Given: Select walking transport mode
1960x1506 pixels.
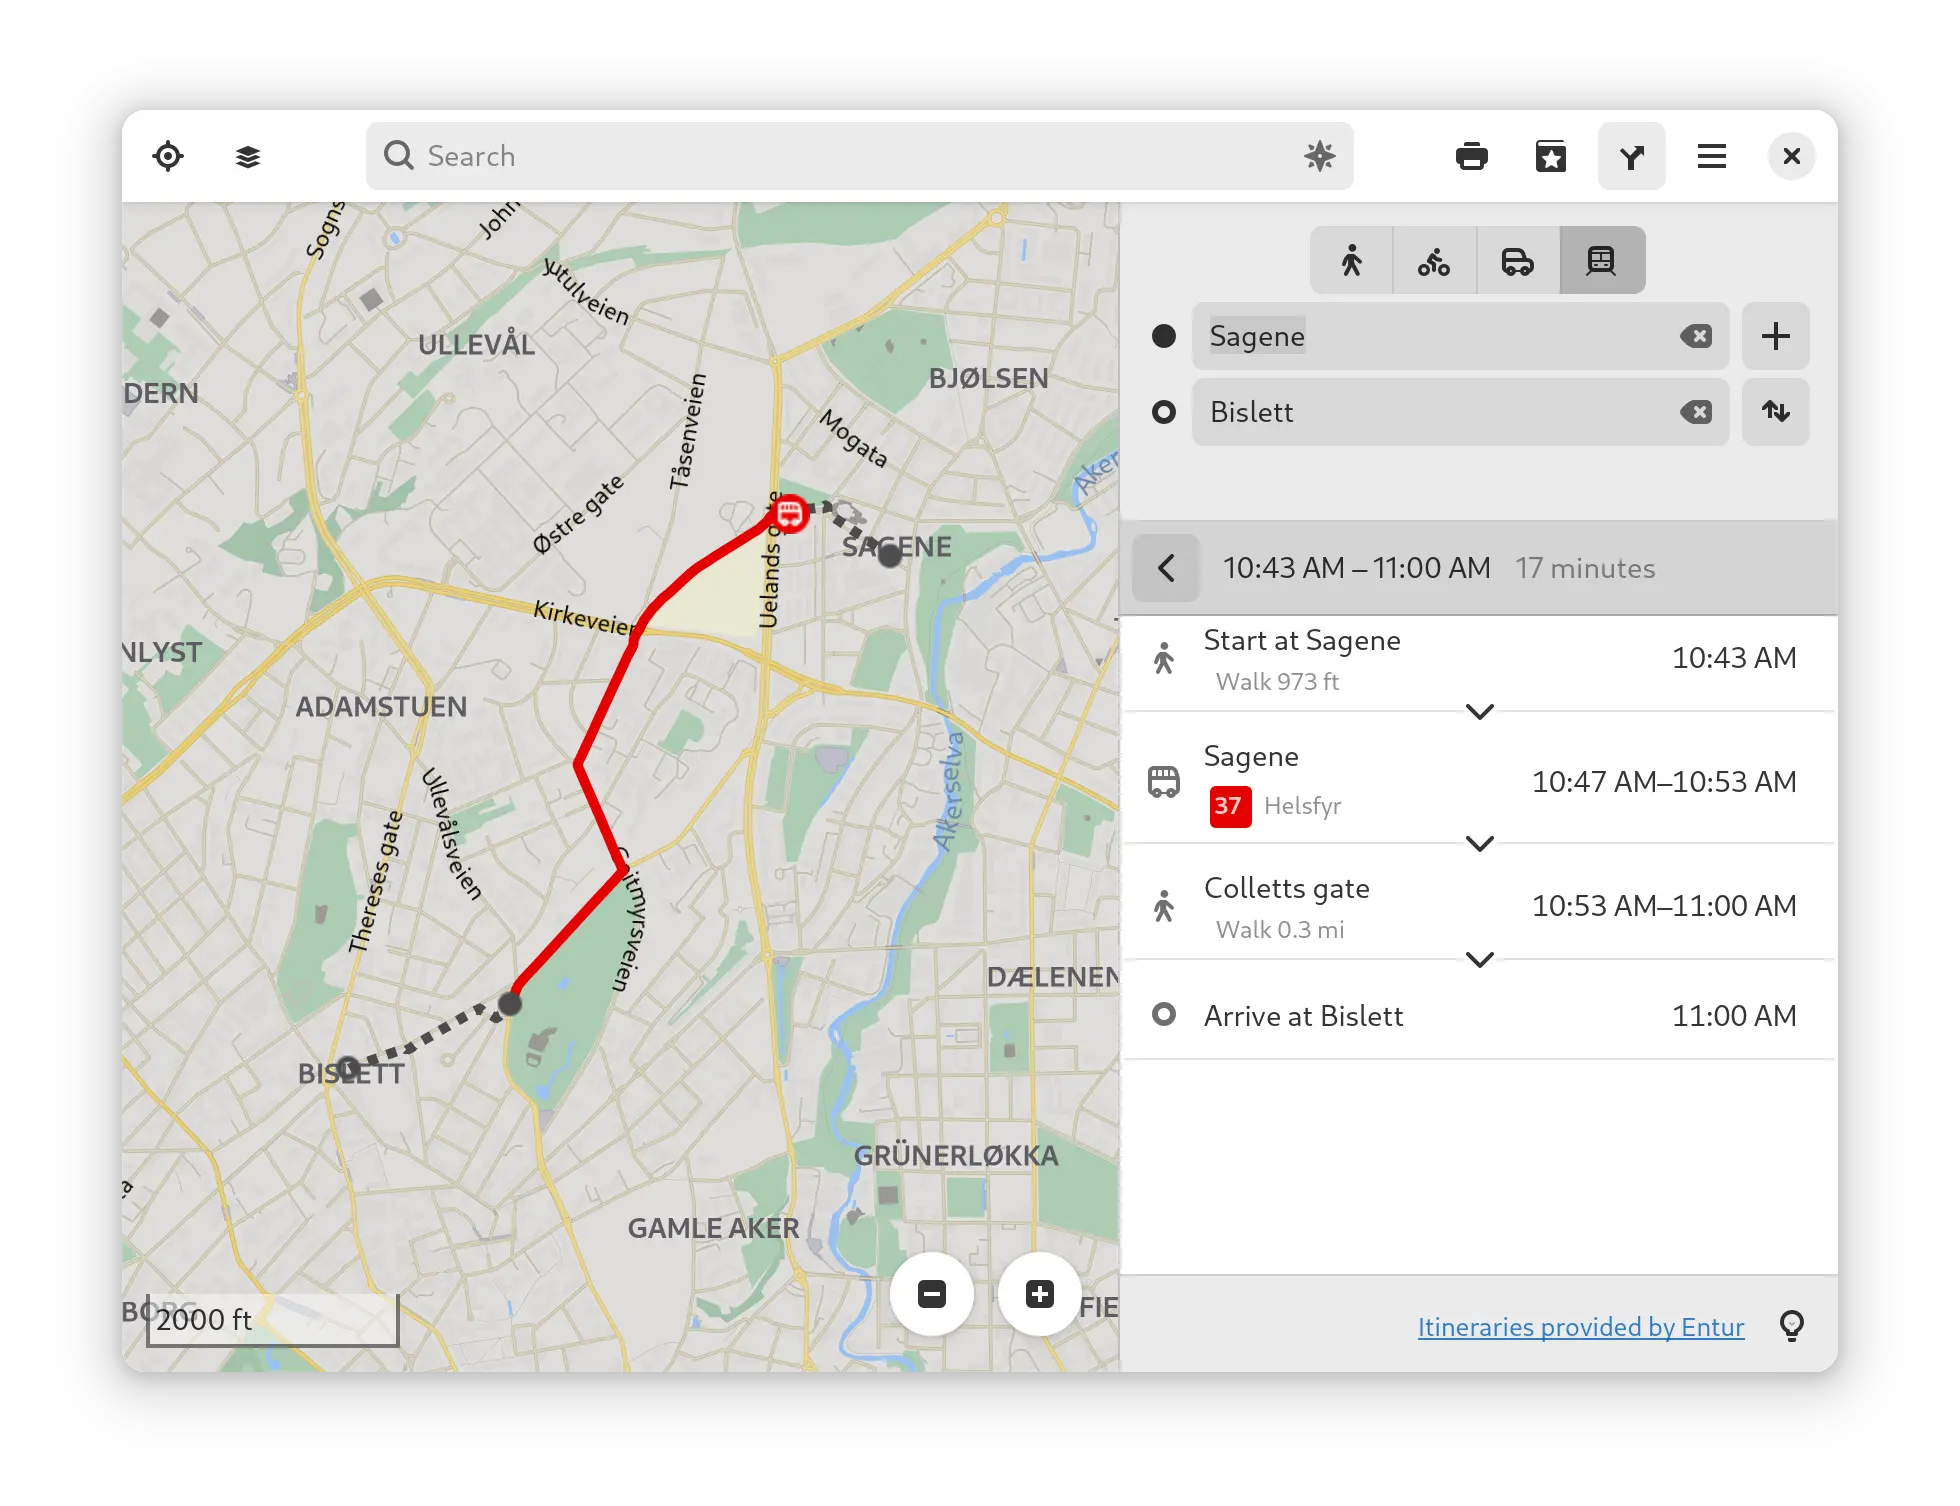Looking at the screenshot, I should [1351, 261].
